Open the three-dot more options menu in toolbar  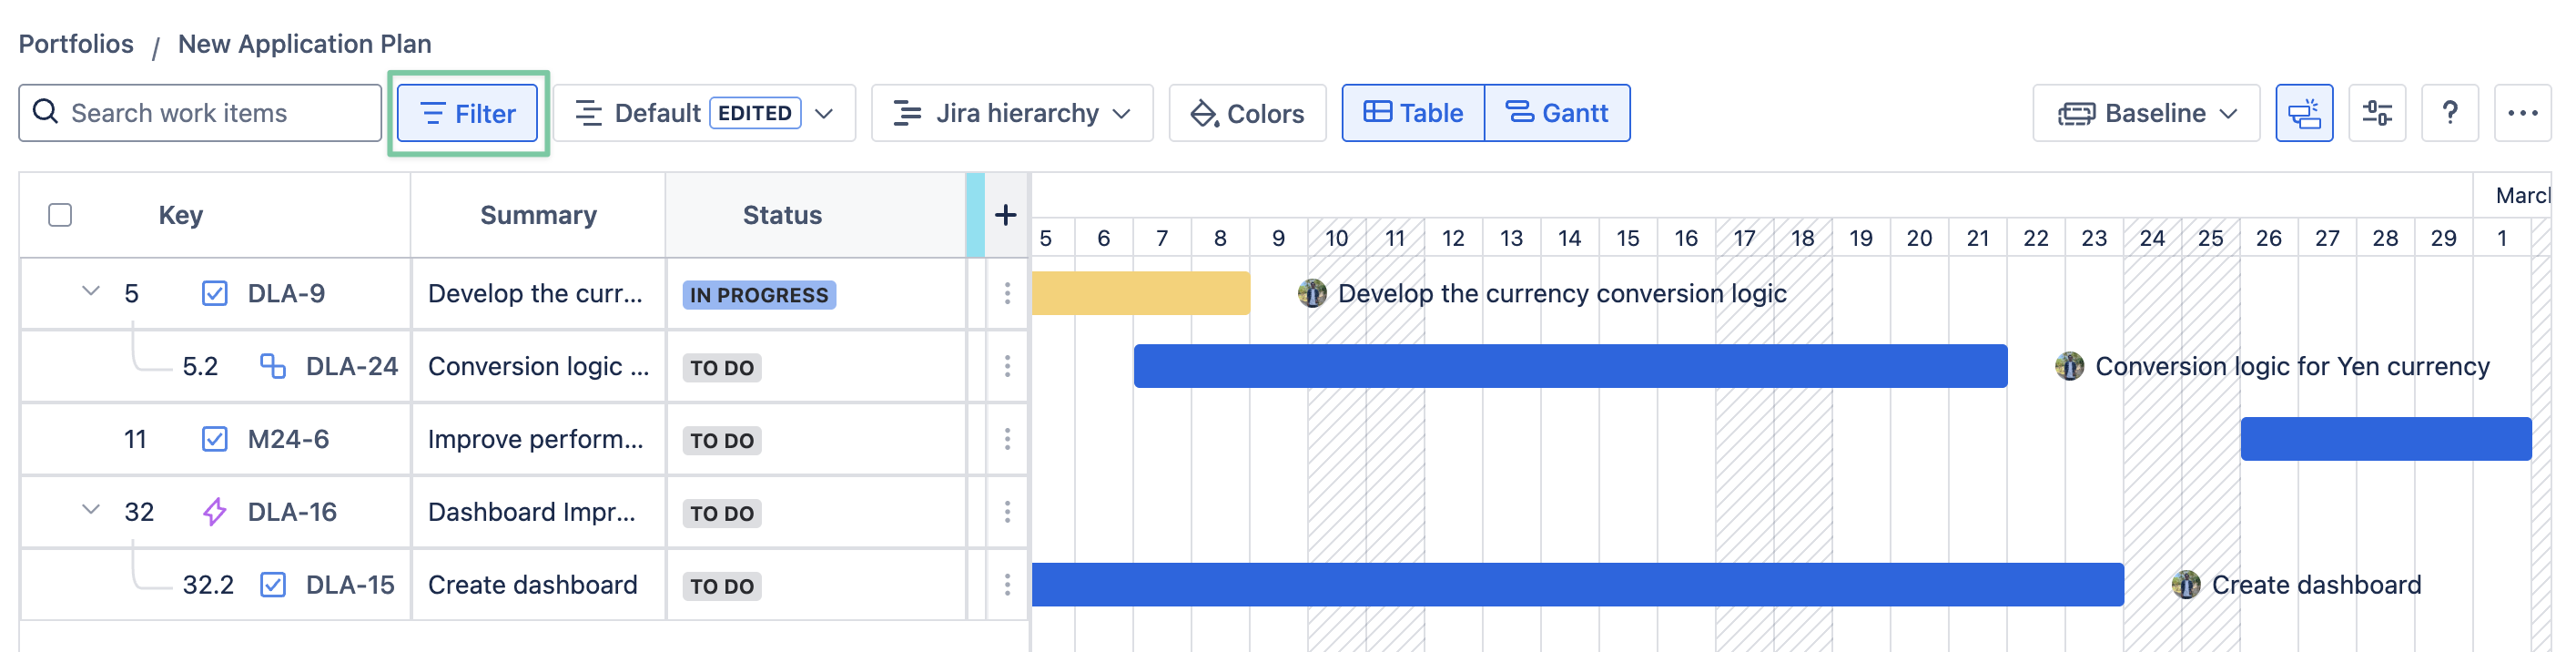pyautogui.click(x=2521, y=113)
